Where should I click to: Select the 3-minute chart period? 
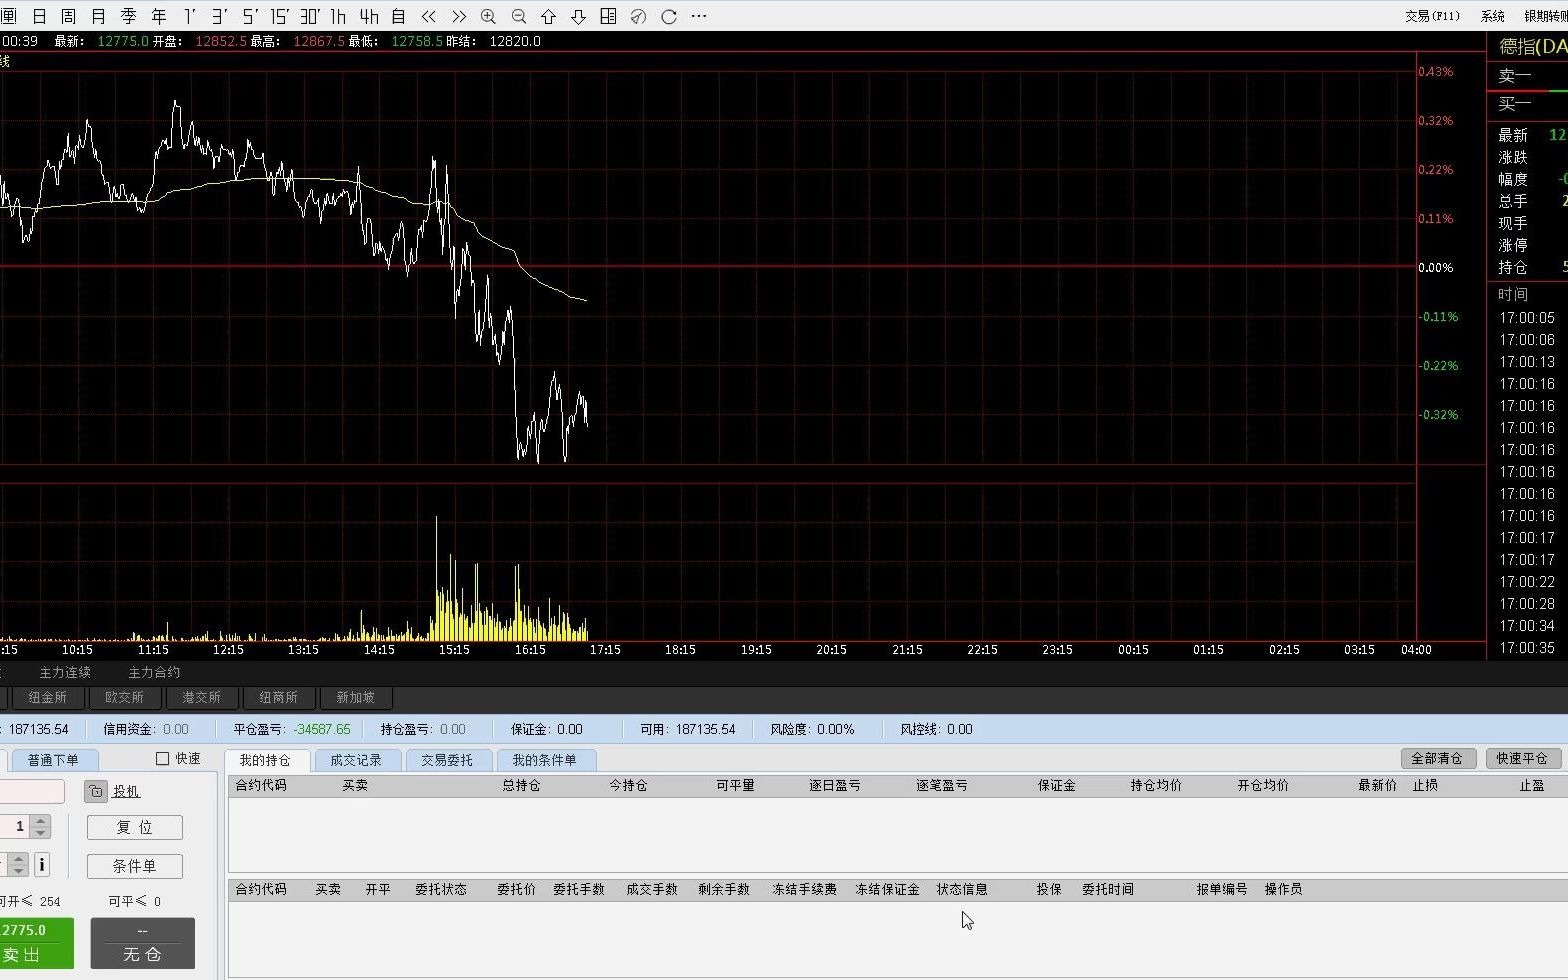pos(219,16)
